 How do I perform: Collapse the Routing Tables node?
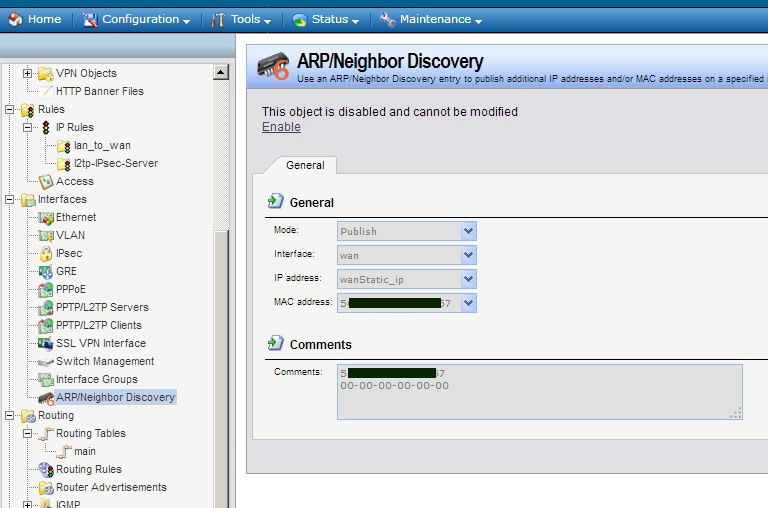[x=28, y=434]
